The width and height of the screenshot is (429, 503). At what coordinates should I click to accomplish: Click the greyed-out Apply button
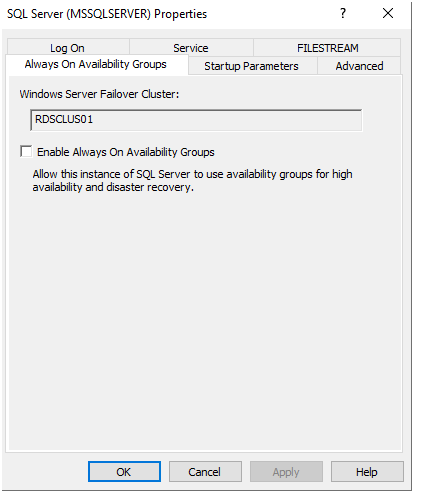(286, 472)
